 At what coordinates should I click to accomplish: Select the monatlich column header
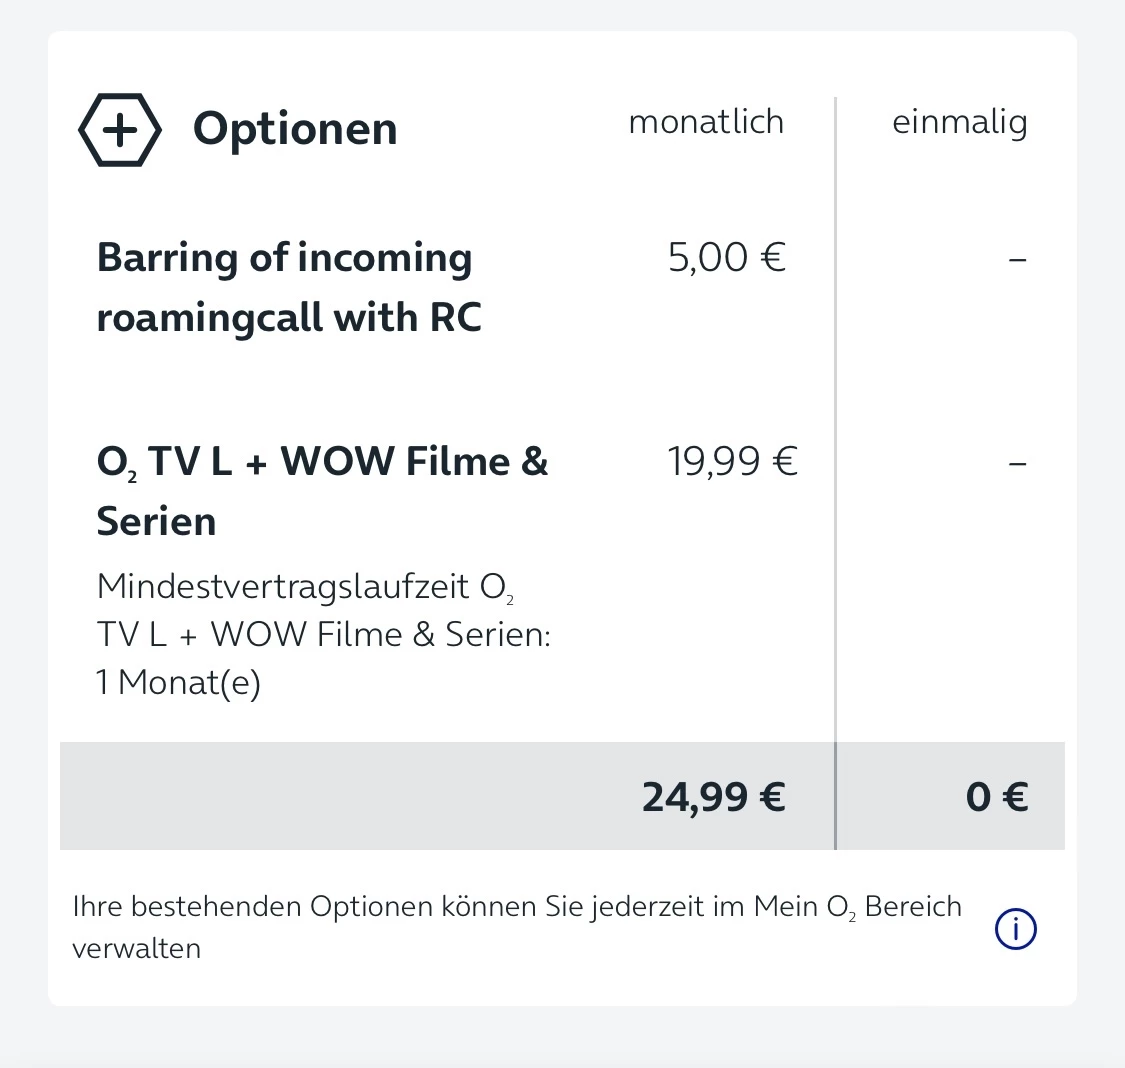coord(705,122)
